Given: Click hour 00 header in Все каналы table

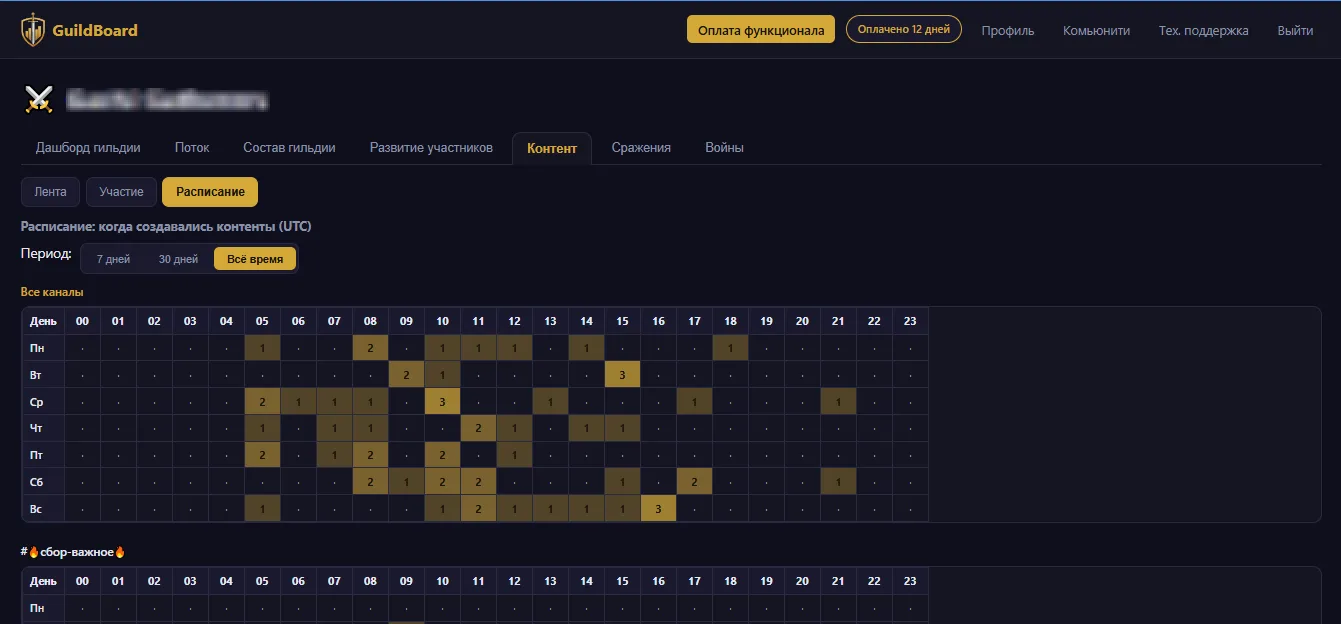Looking at the screenshot, I should click(x=82, y=321).
